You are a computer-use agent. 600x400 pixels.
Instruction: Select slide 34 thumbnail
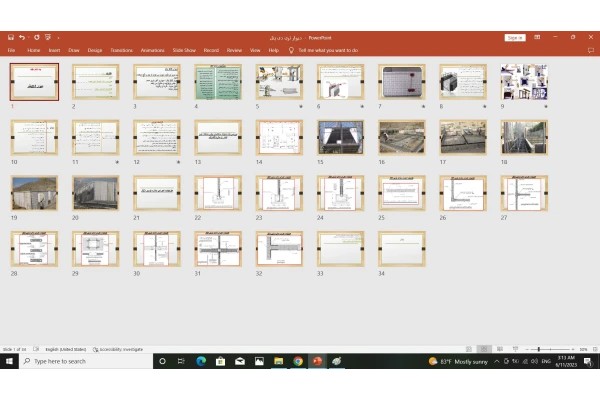(x=402, y=249)
